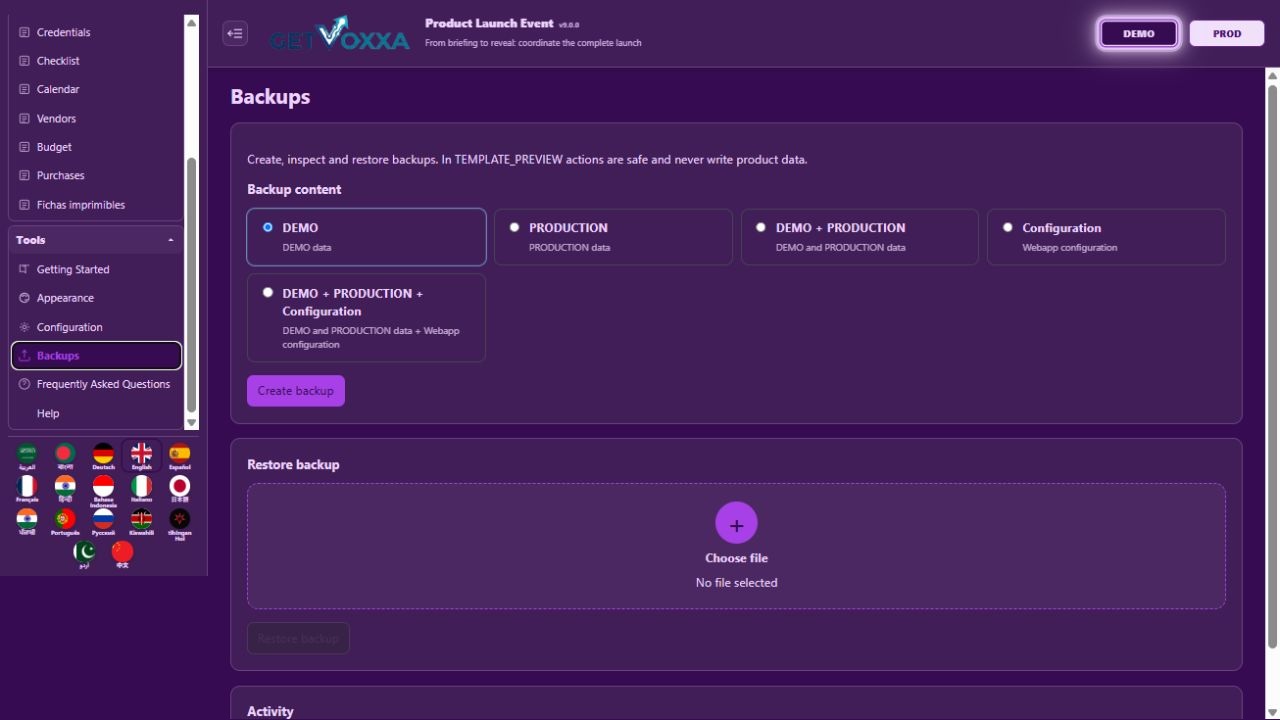This screenshot has height=720, width=1280.
Task: Click the GetVoxxa logo
Action: click(x=339, y=34)
